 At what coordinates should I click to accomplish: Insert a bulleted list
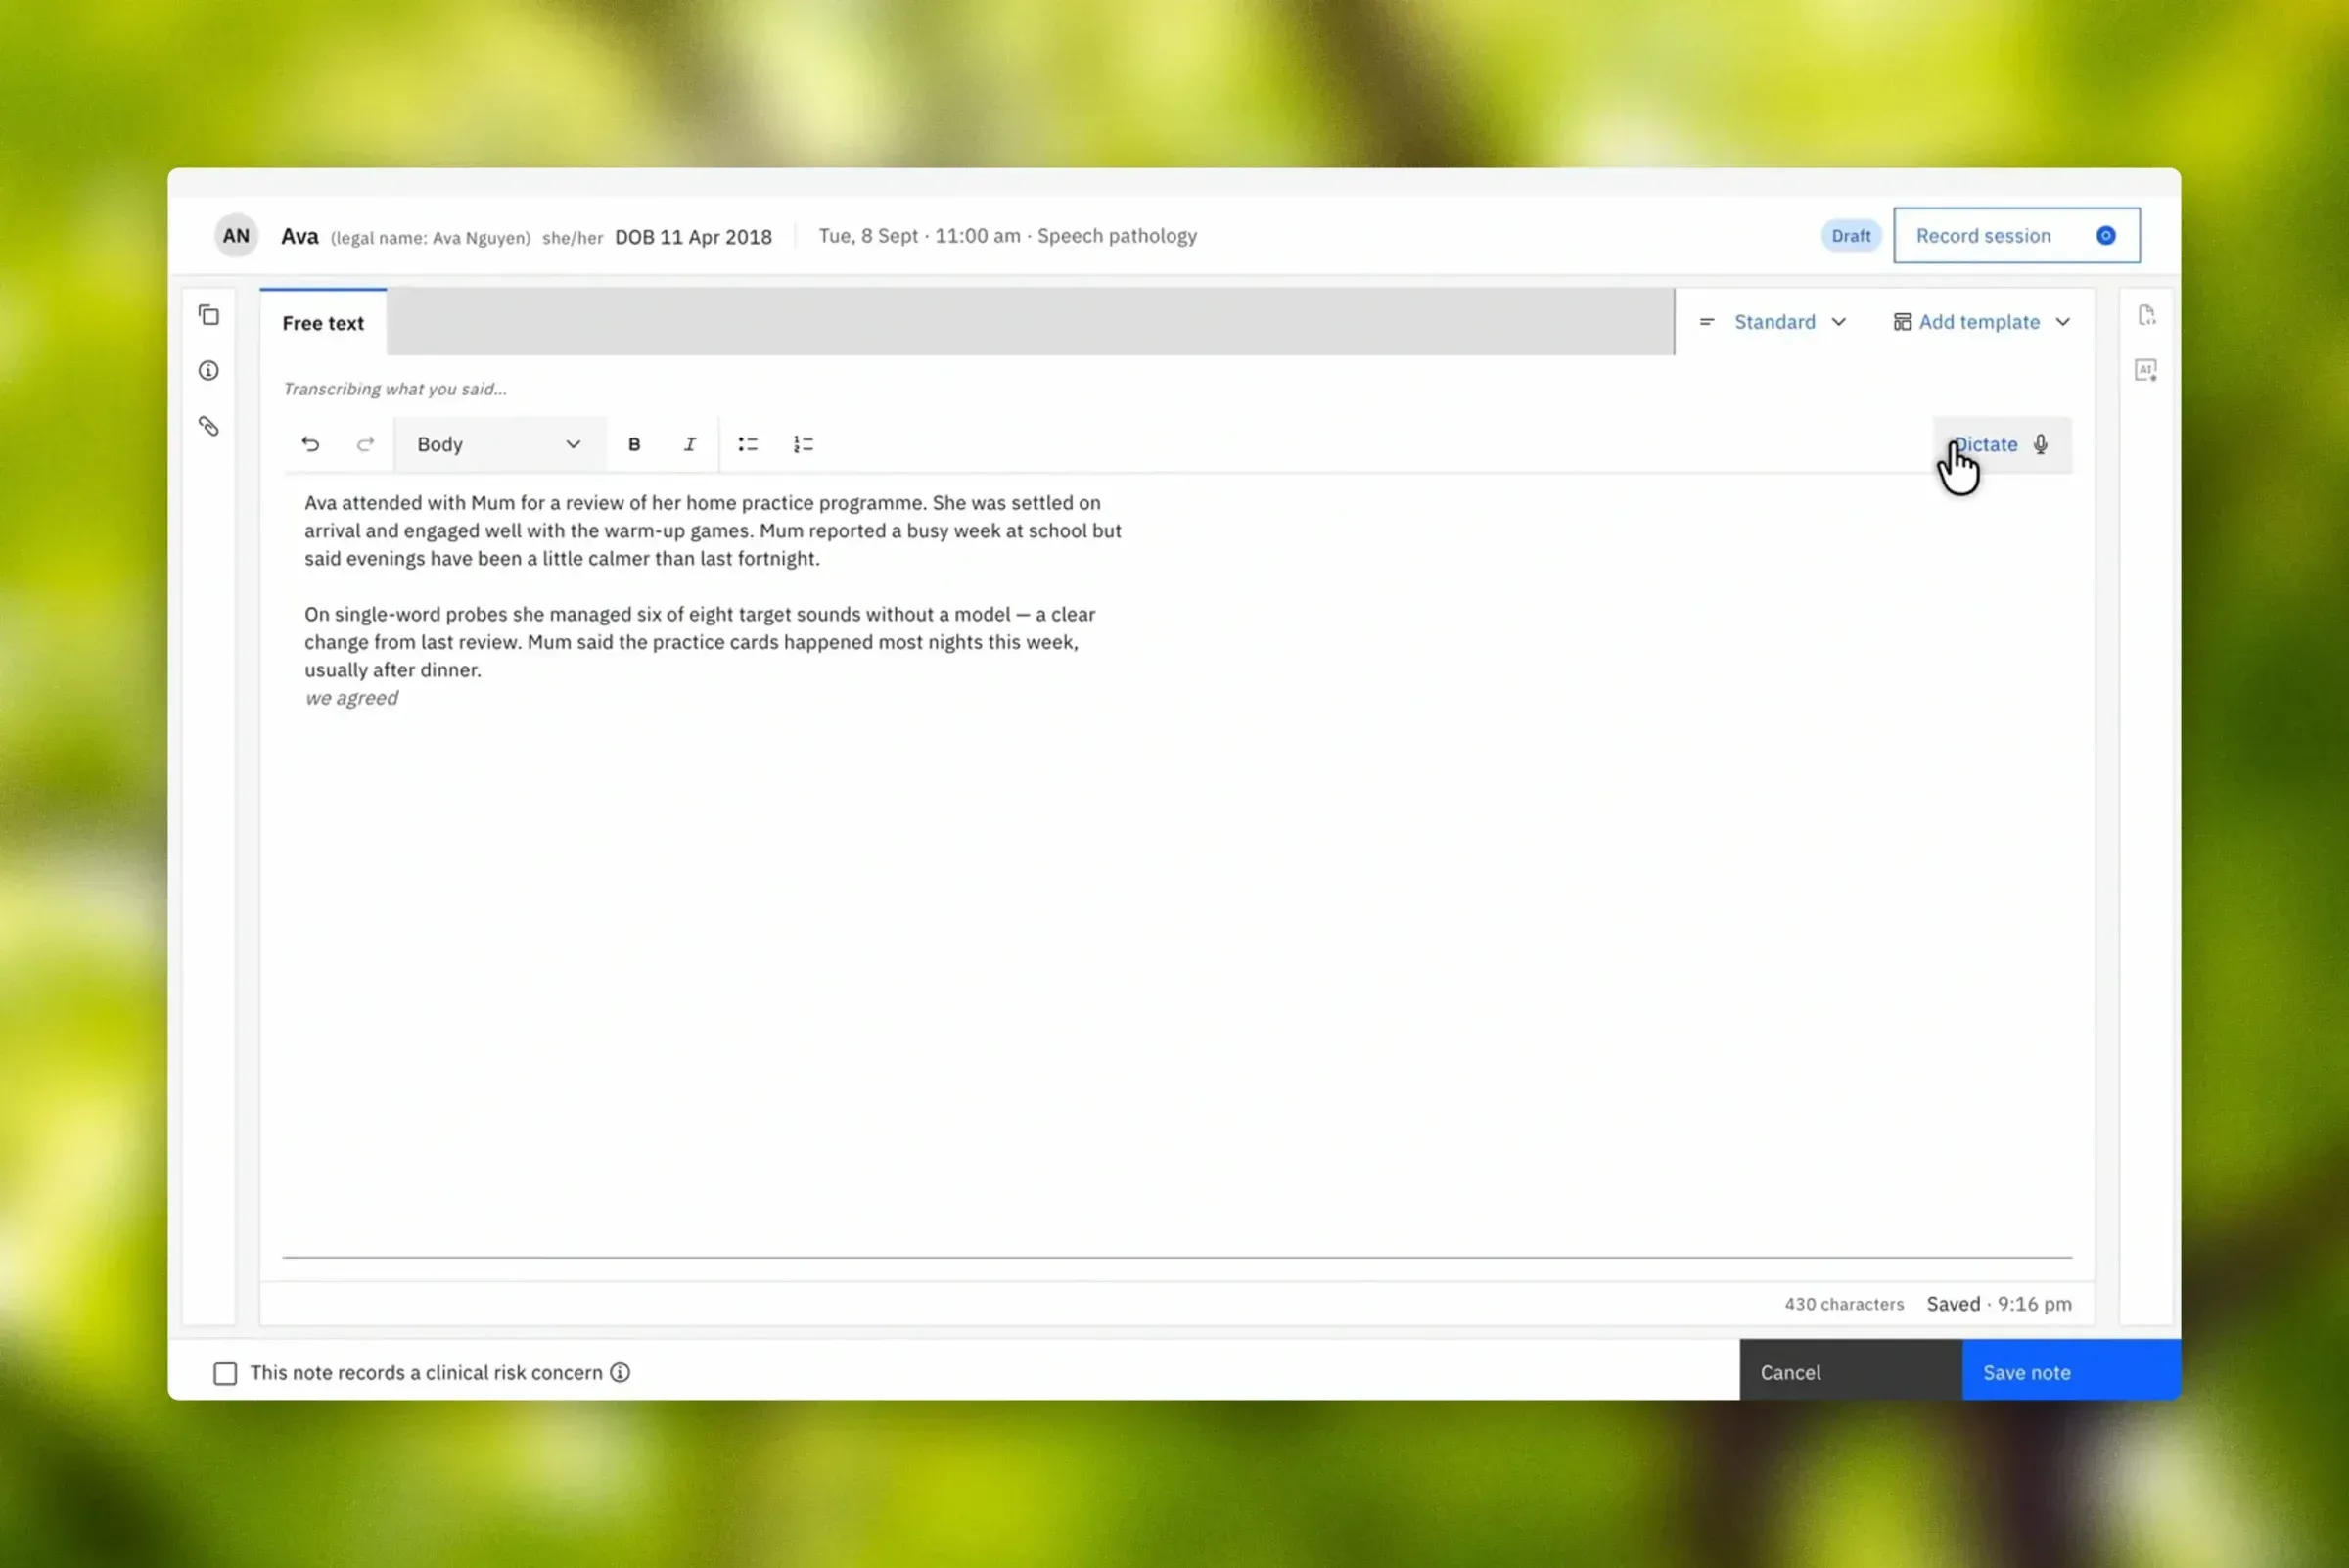click(748, 444)
